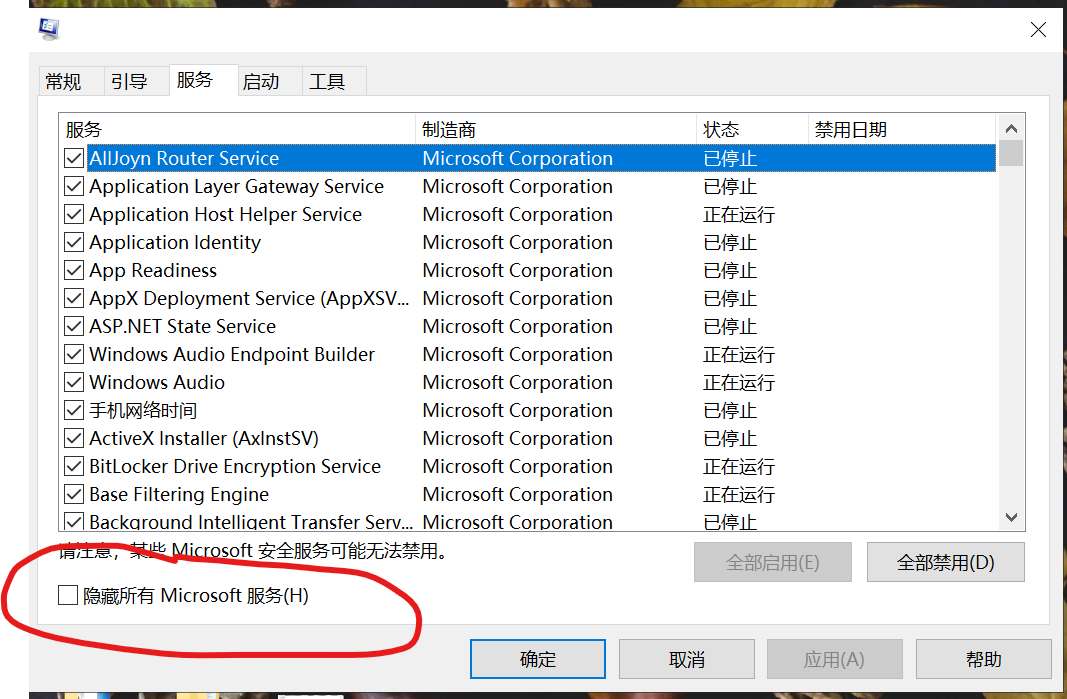This screenshot has height=699, width=1067.
Task: Sort by the 制造商 column header
Action: tap(555, 129)
